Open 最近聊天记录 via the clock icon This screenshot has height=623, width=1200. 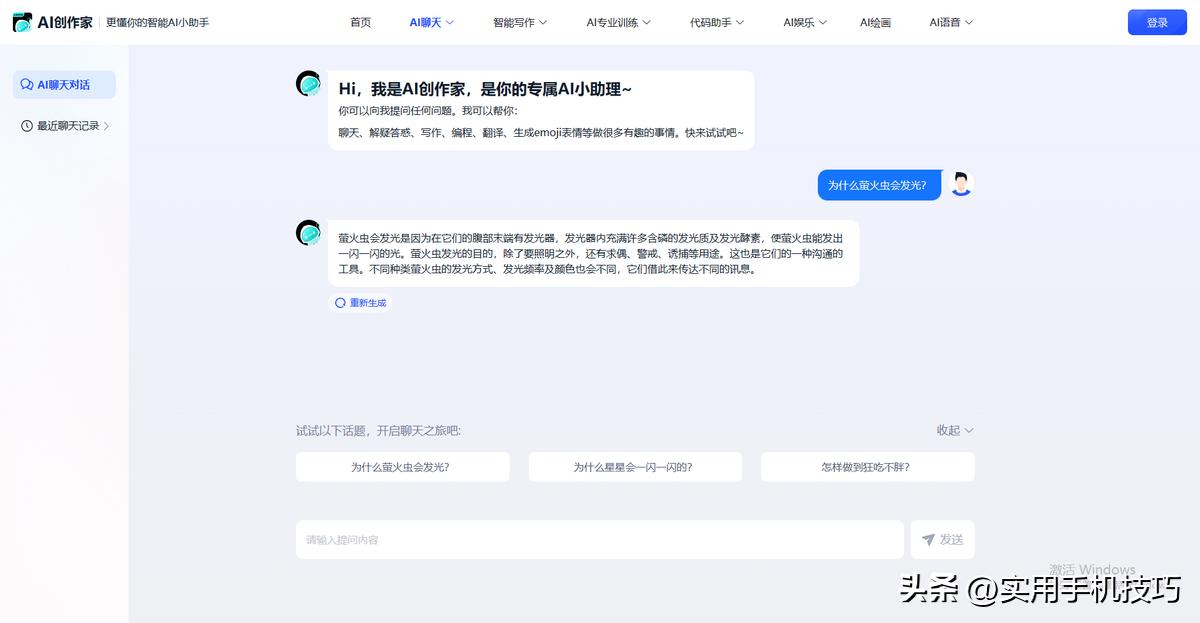point(25,125)
